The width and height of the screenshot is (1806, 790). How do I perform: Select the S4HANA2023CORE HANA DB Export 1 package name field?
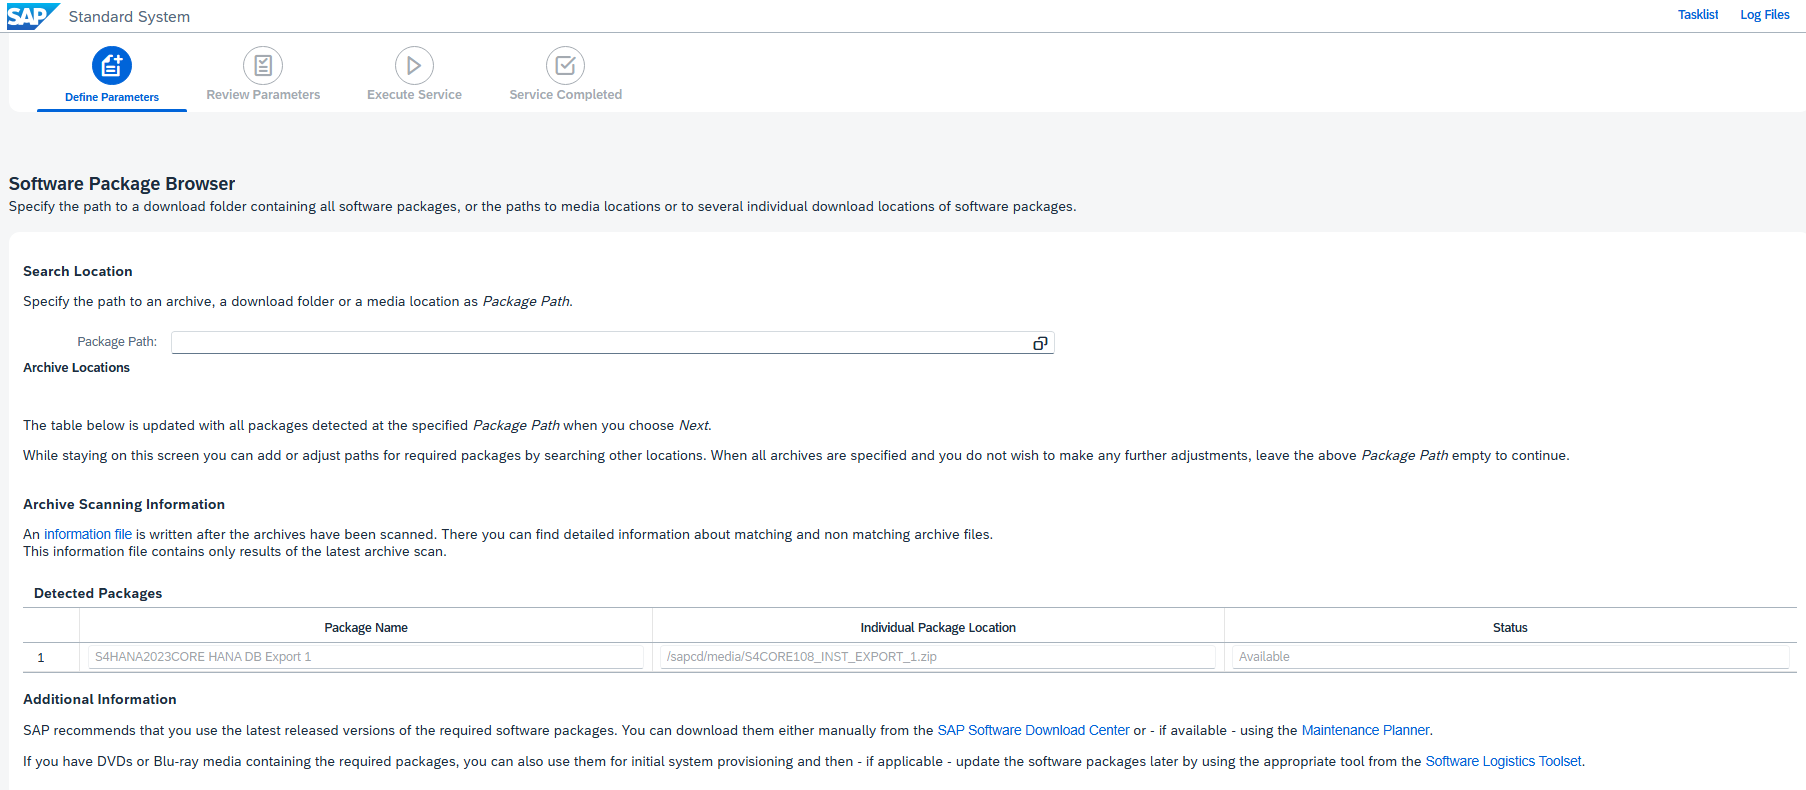pos(366,657)
